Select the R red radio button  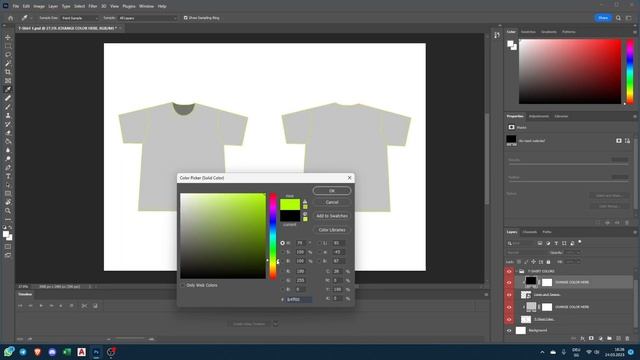pos(282,271)
